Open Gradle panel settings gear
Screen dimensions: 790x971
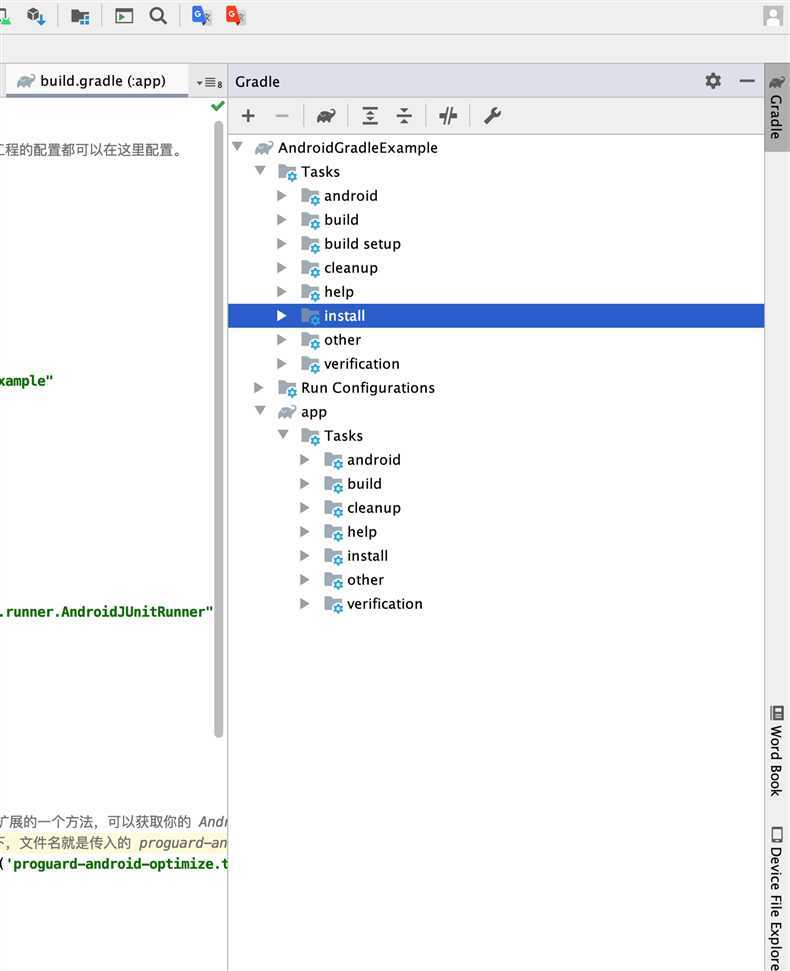pos(713,81)
